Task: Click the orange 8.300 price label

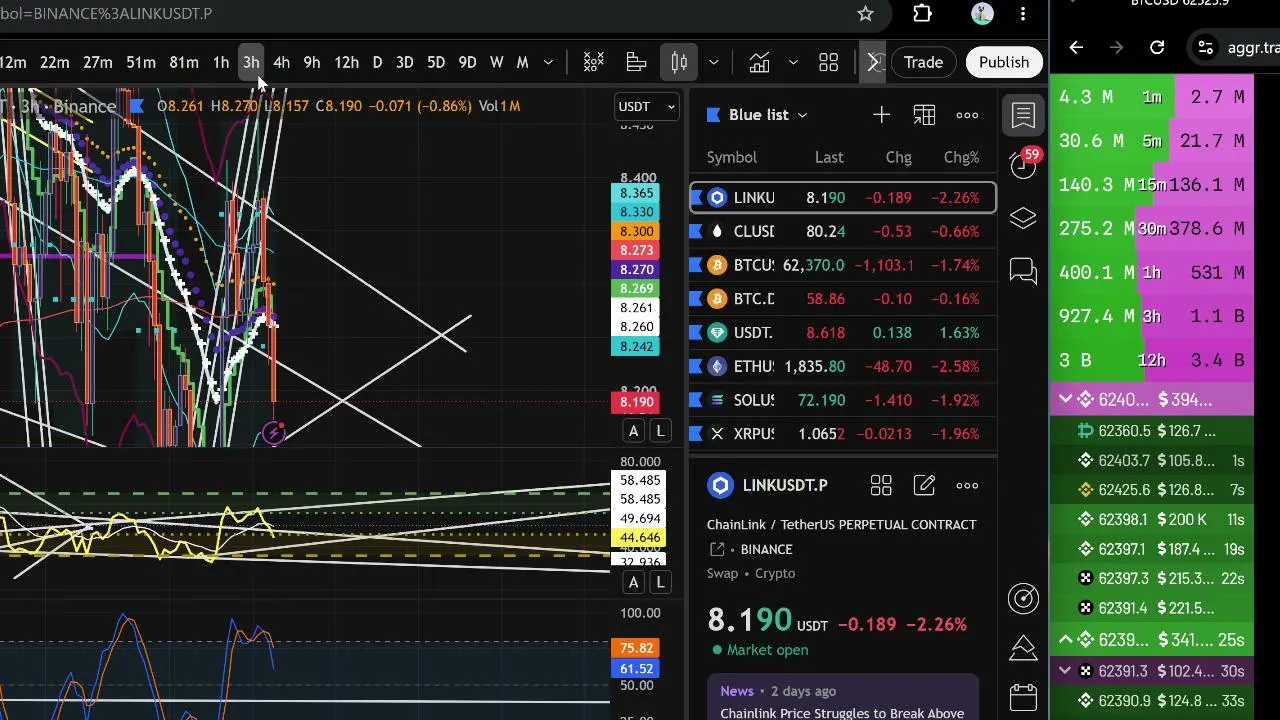Action: [636, 231]
